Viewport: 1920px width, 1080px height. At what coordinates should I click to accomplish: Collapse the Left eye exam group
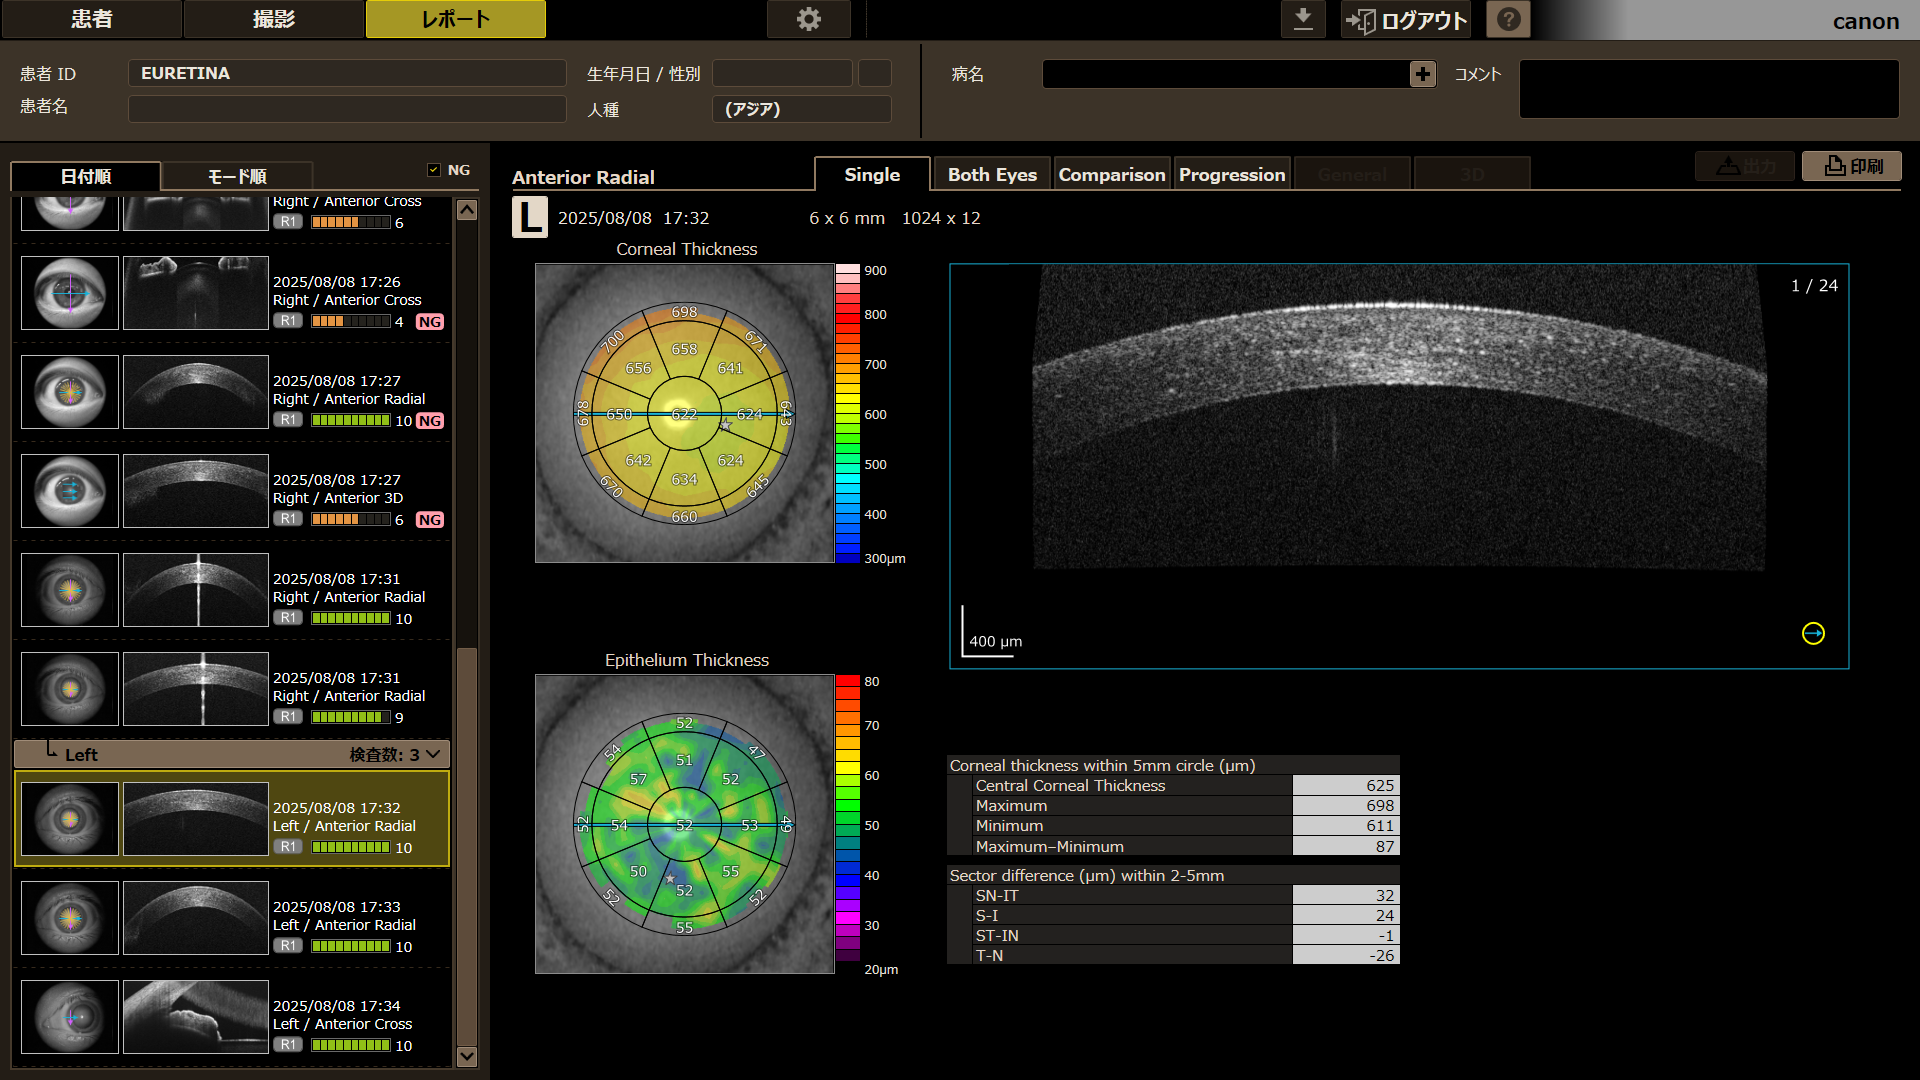(x=433, y=754)
